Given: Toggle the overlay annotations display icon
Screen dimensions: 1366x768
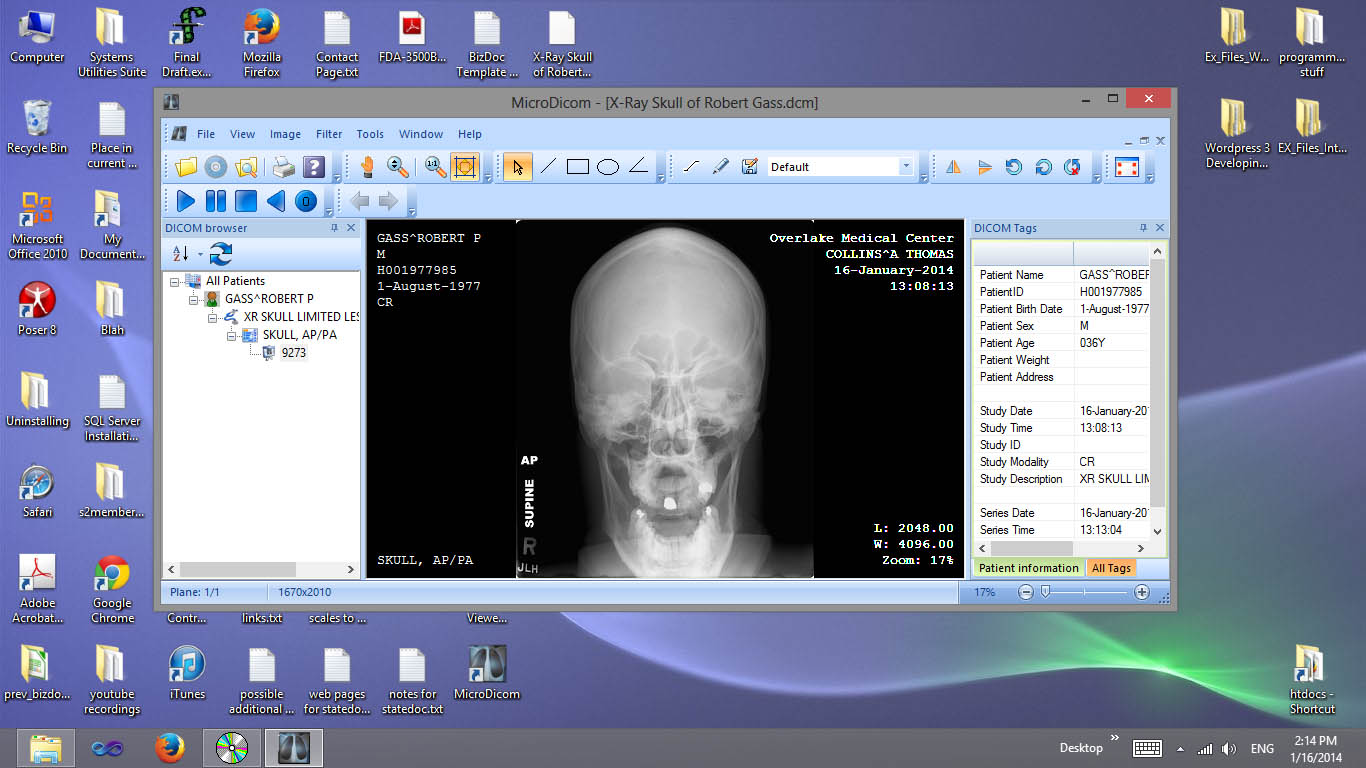Looking at the screenshot, I should (1127, 167).
